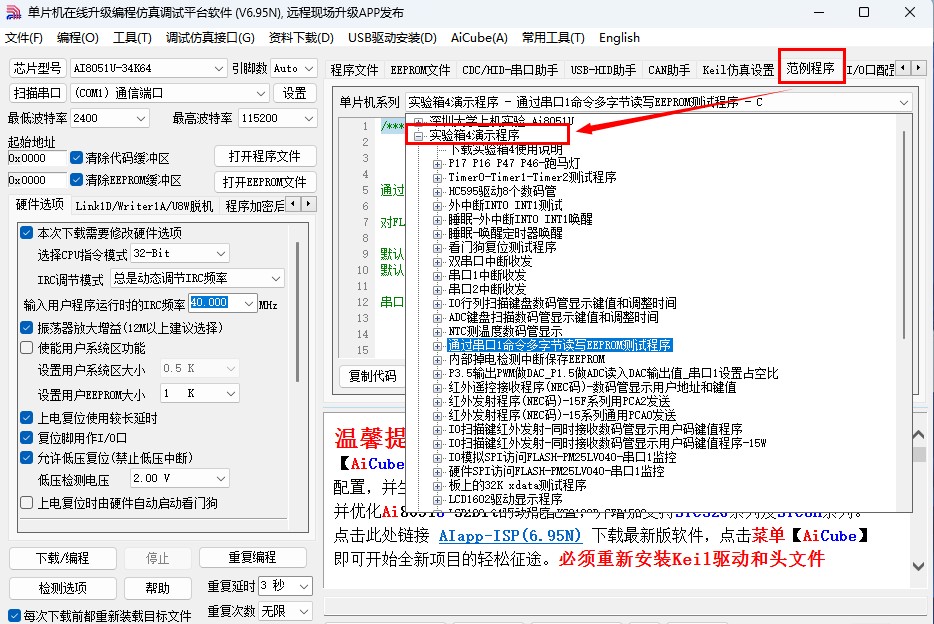Viewport: 934px width, 624px height.
Task: Open the 低压检测电压 2.00 V dropdown
Action: pos(180,478)
